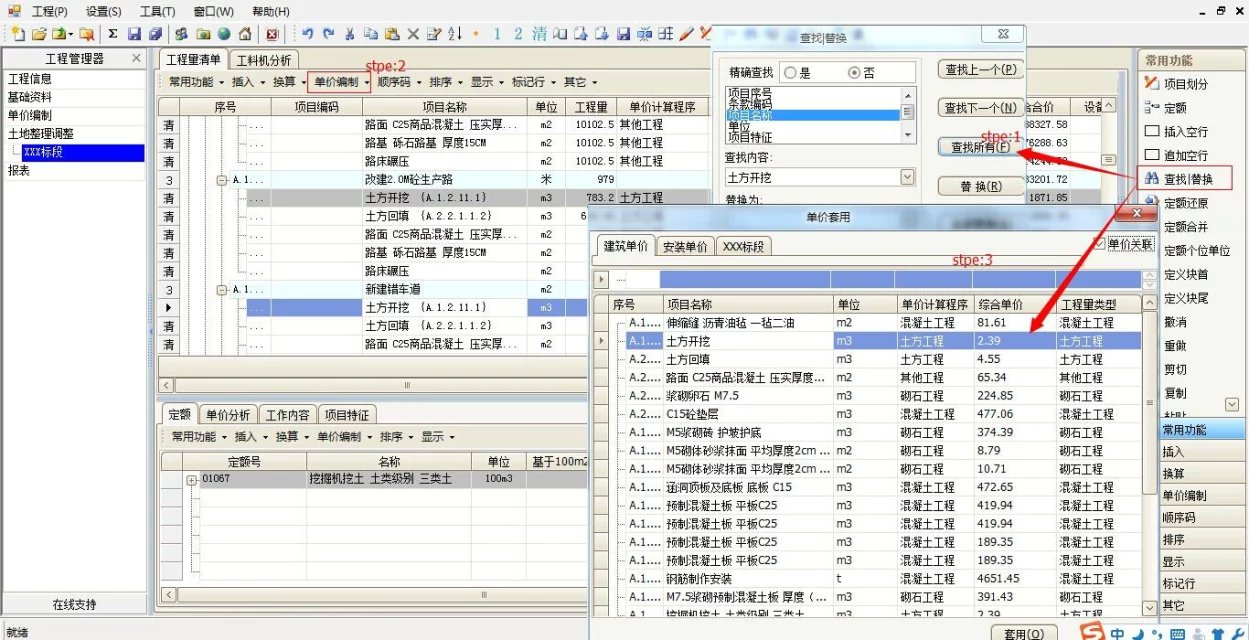
Task: Click the 查找所有(F) button
Action: [x=981, y=147]
